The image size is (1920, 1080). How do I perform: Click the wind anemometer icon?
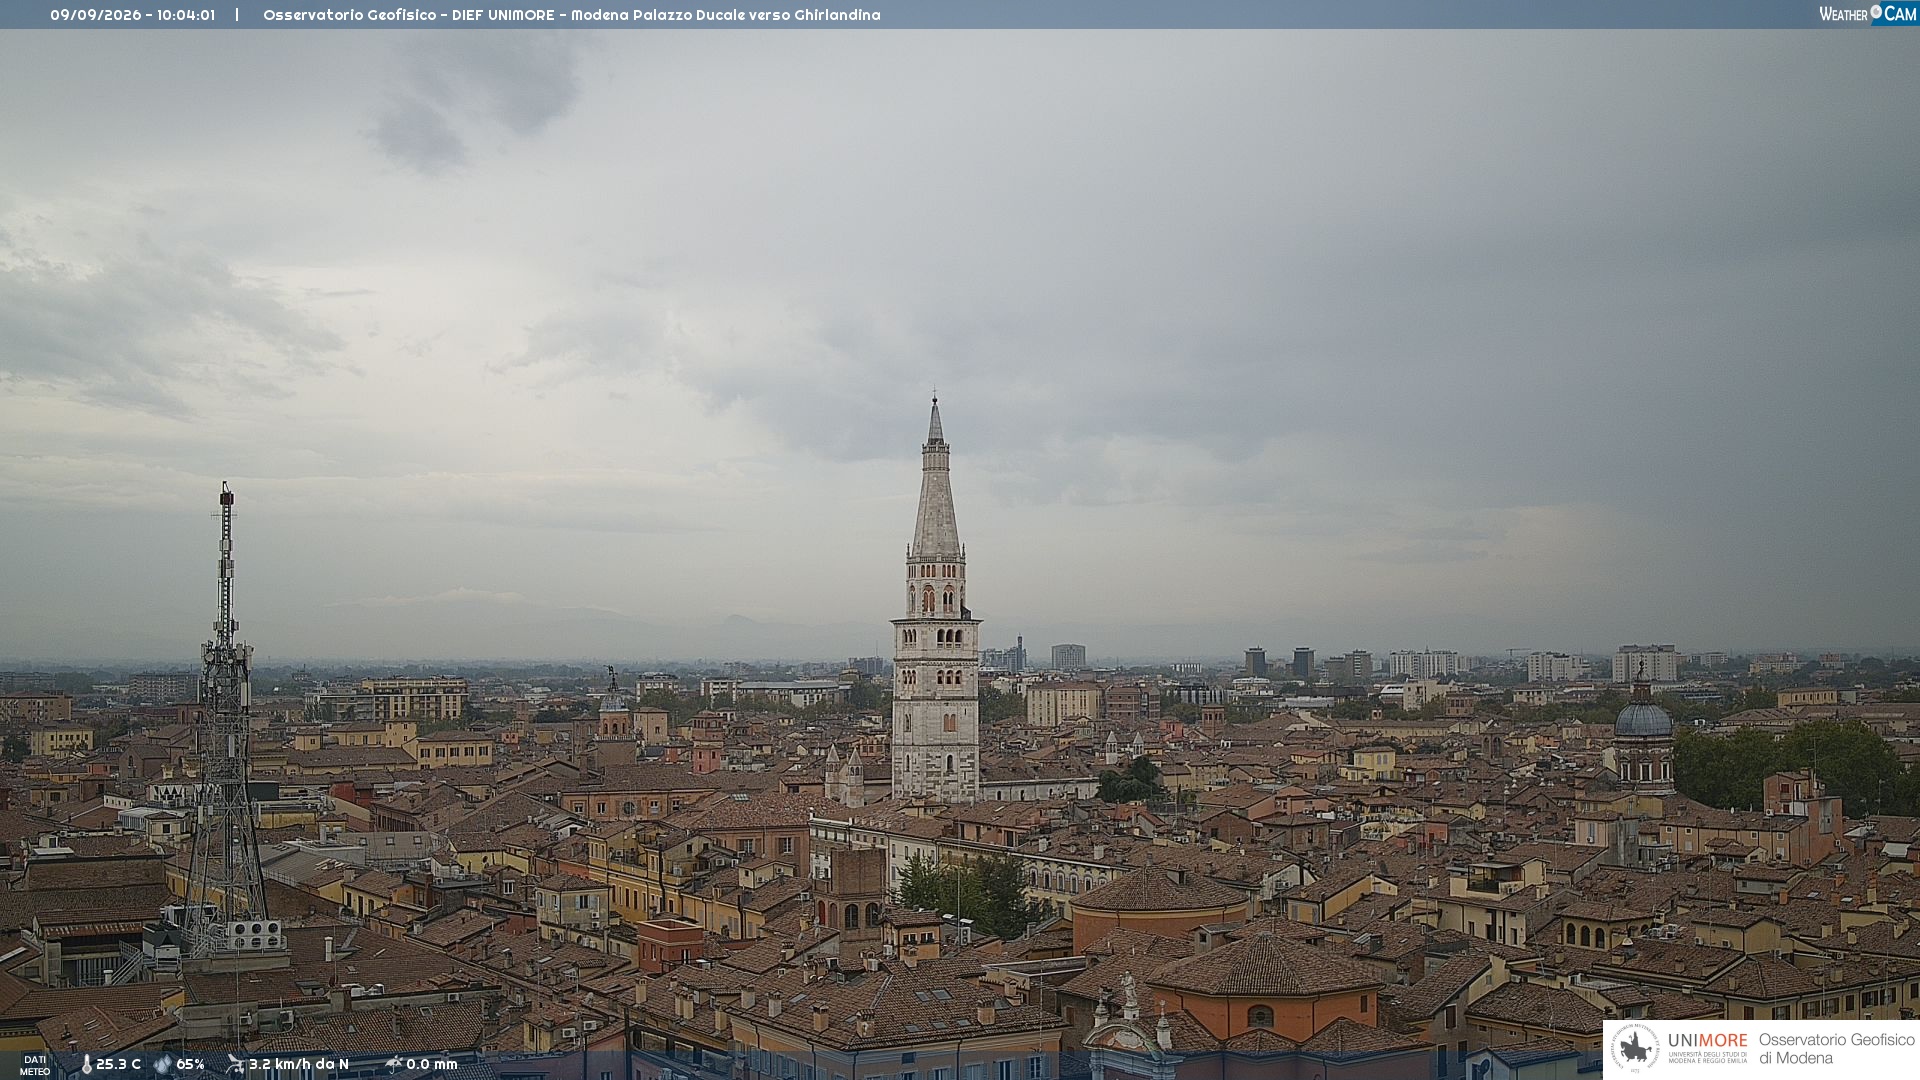pyautogui.click(x=235, y=1065)
